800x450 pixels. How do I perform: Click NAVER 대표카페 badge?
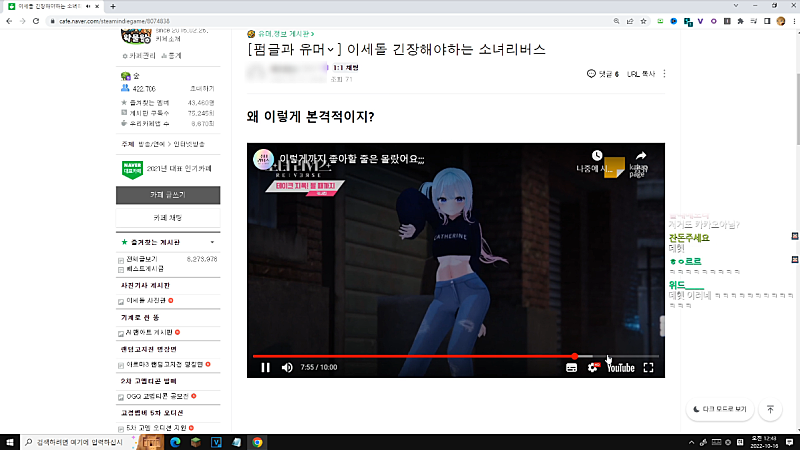[132, 169]
